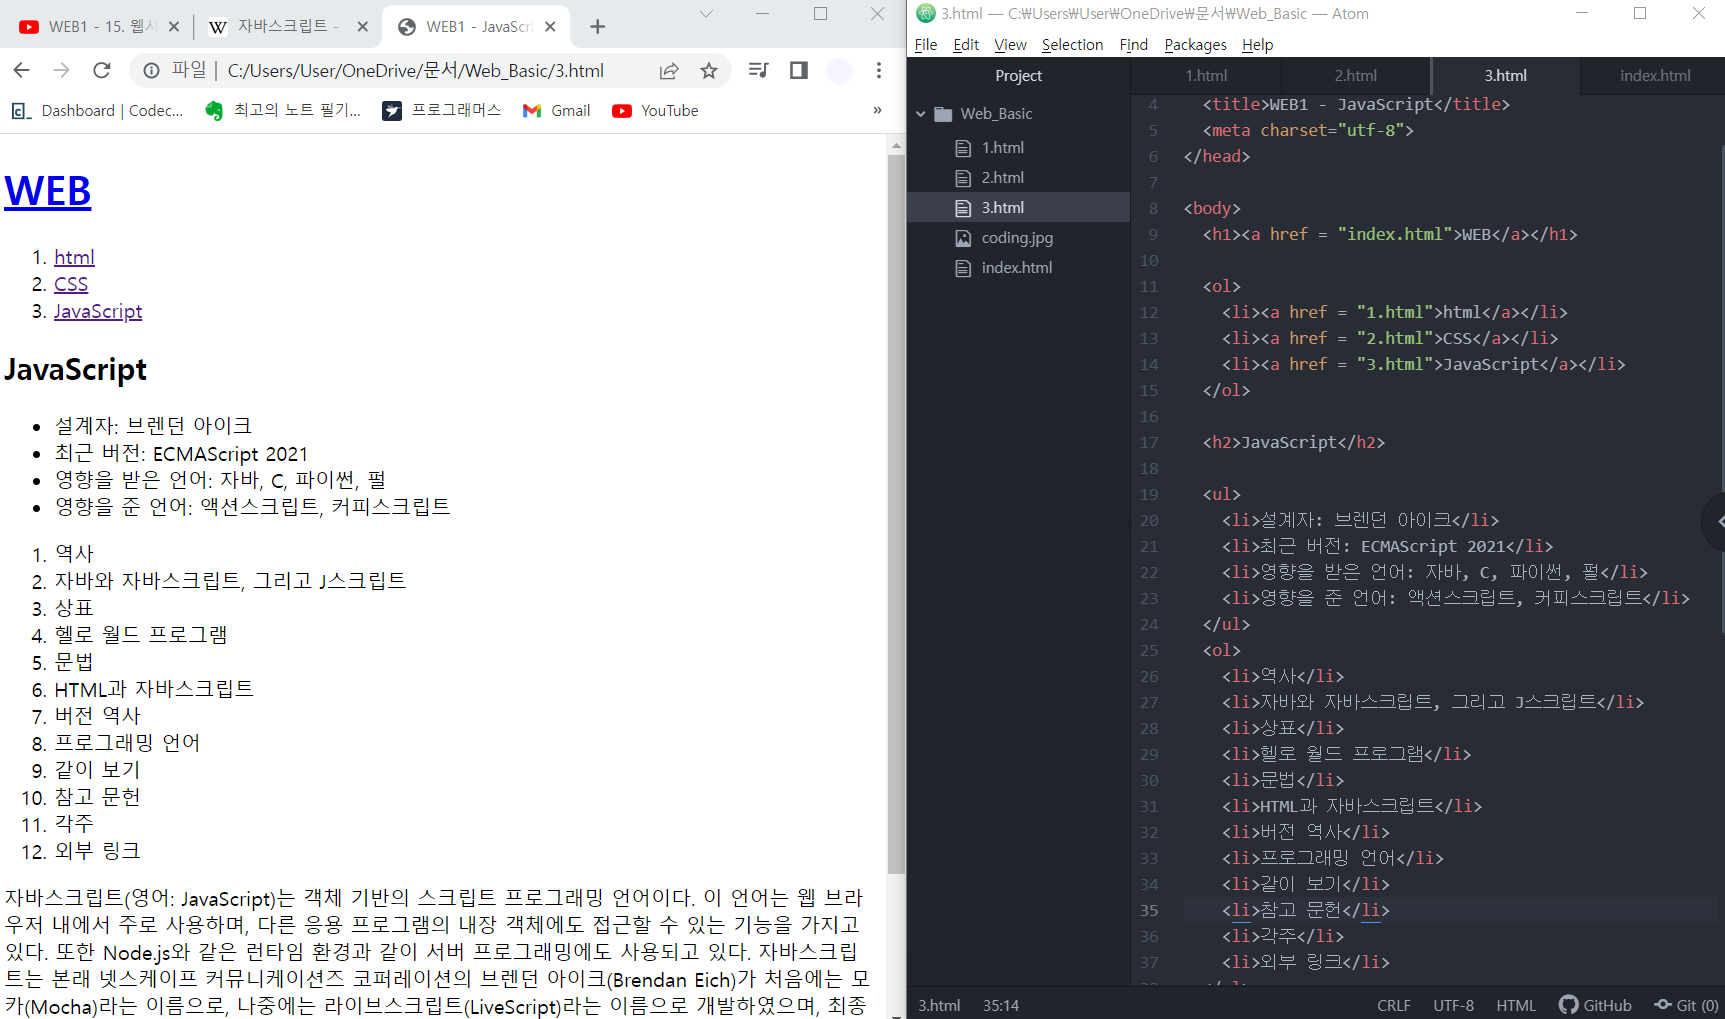Open Atom Selection menu
Image resolution: width=1725 pixels, height=1019 pixels.
(1072, 45)
